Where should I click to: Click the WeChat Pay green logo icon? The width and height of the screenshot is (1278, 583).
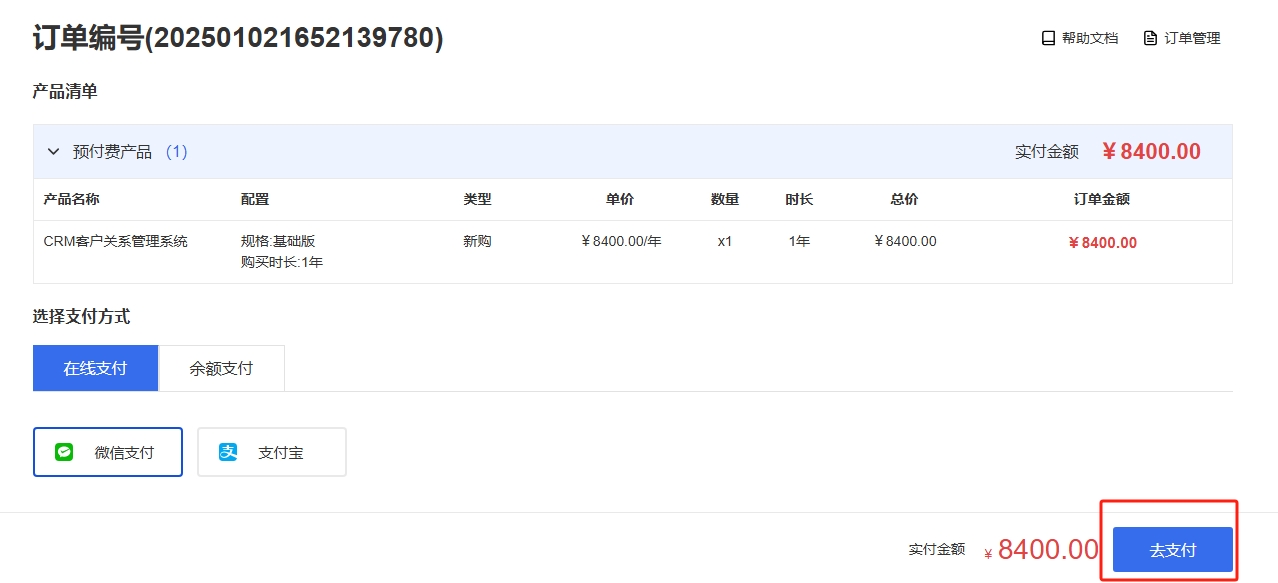pyautogui.click(x=64, y=452)
